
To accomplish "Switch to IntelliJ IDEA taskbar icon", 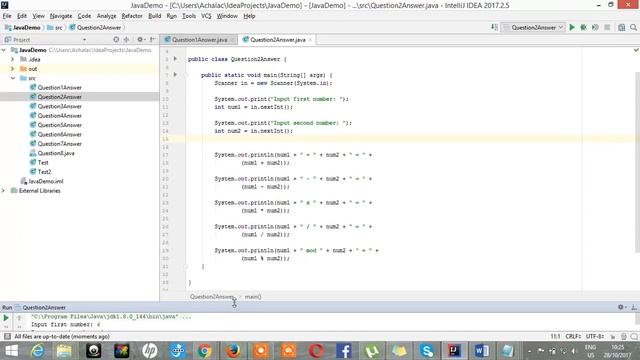I will [454, 351].
